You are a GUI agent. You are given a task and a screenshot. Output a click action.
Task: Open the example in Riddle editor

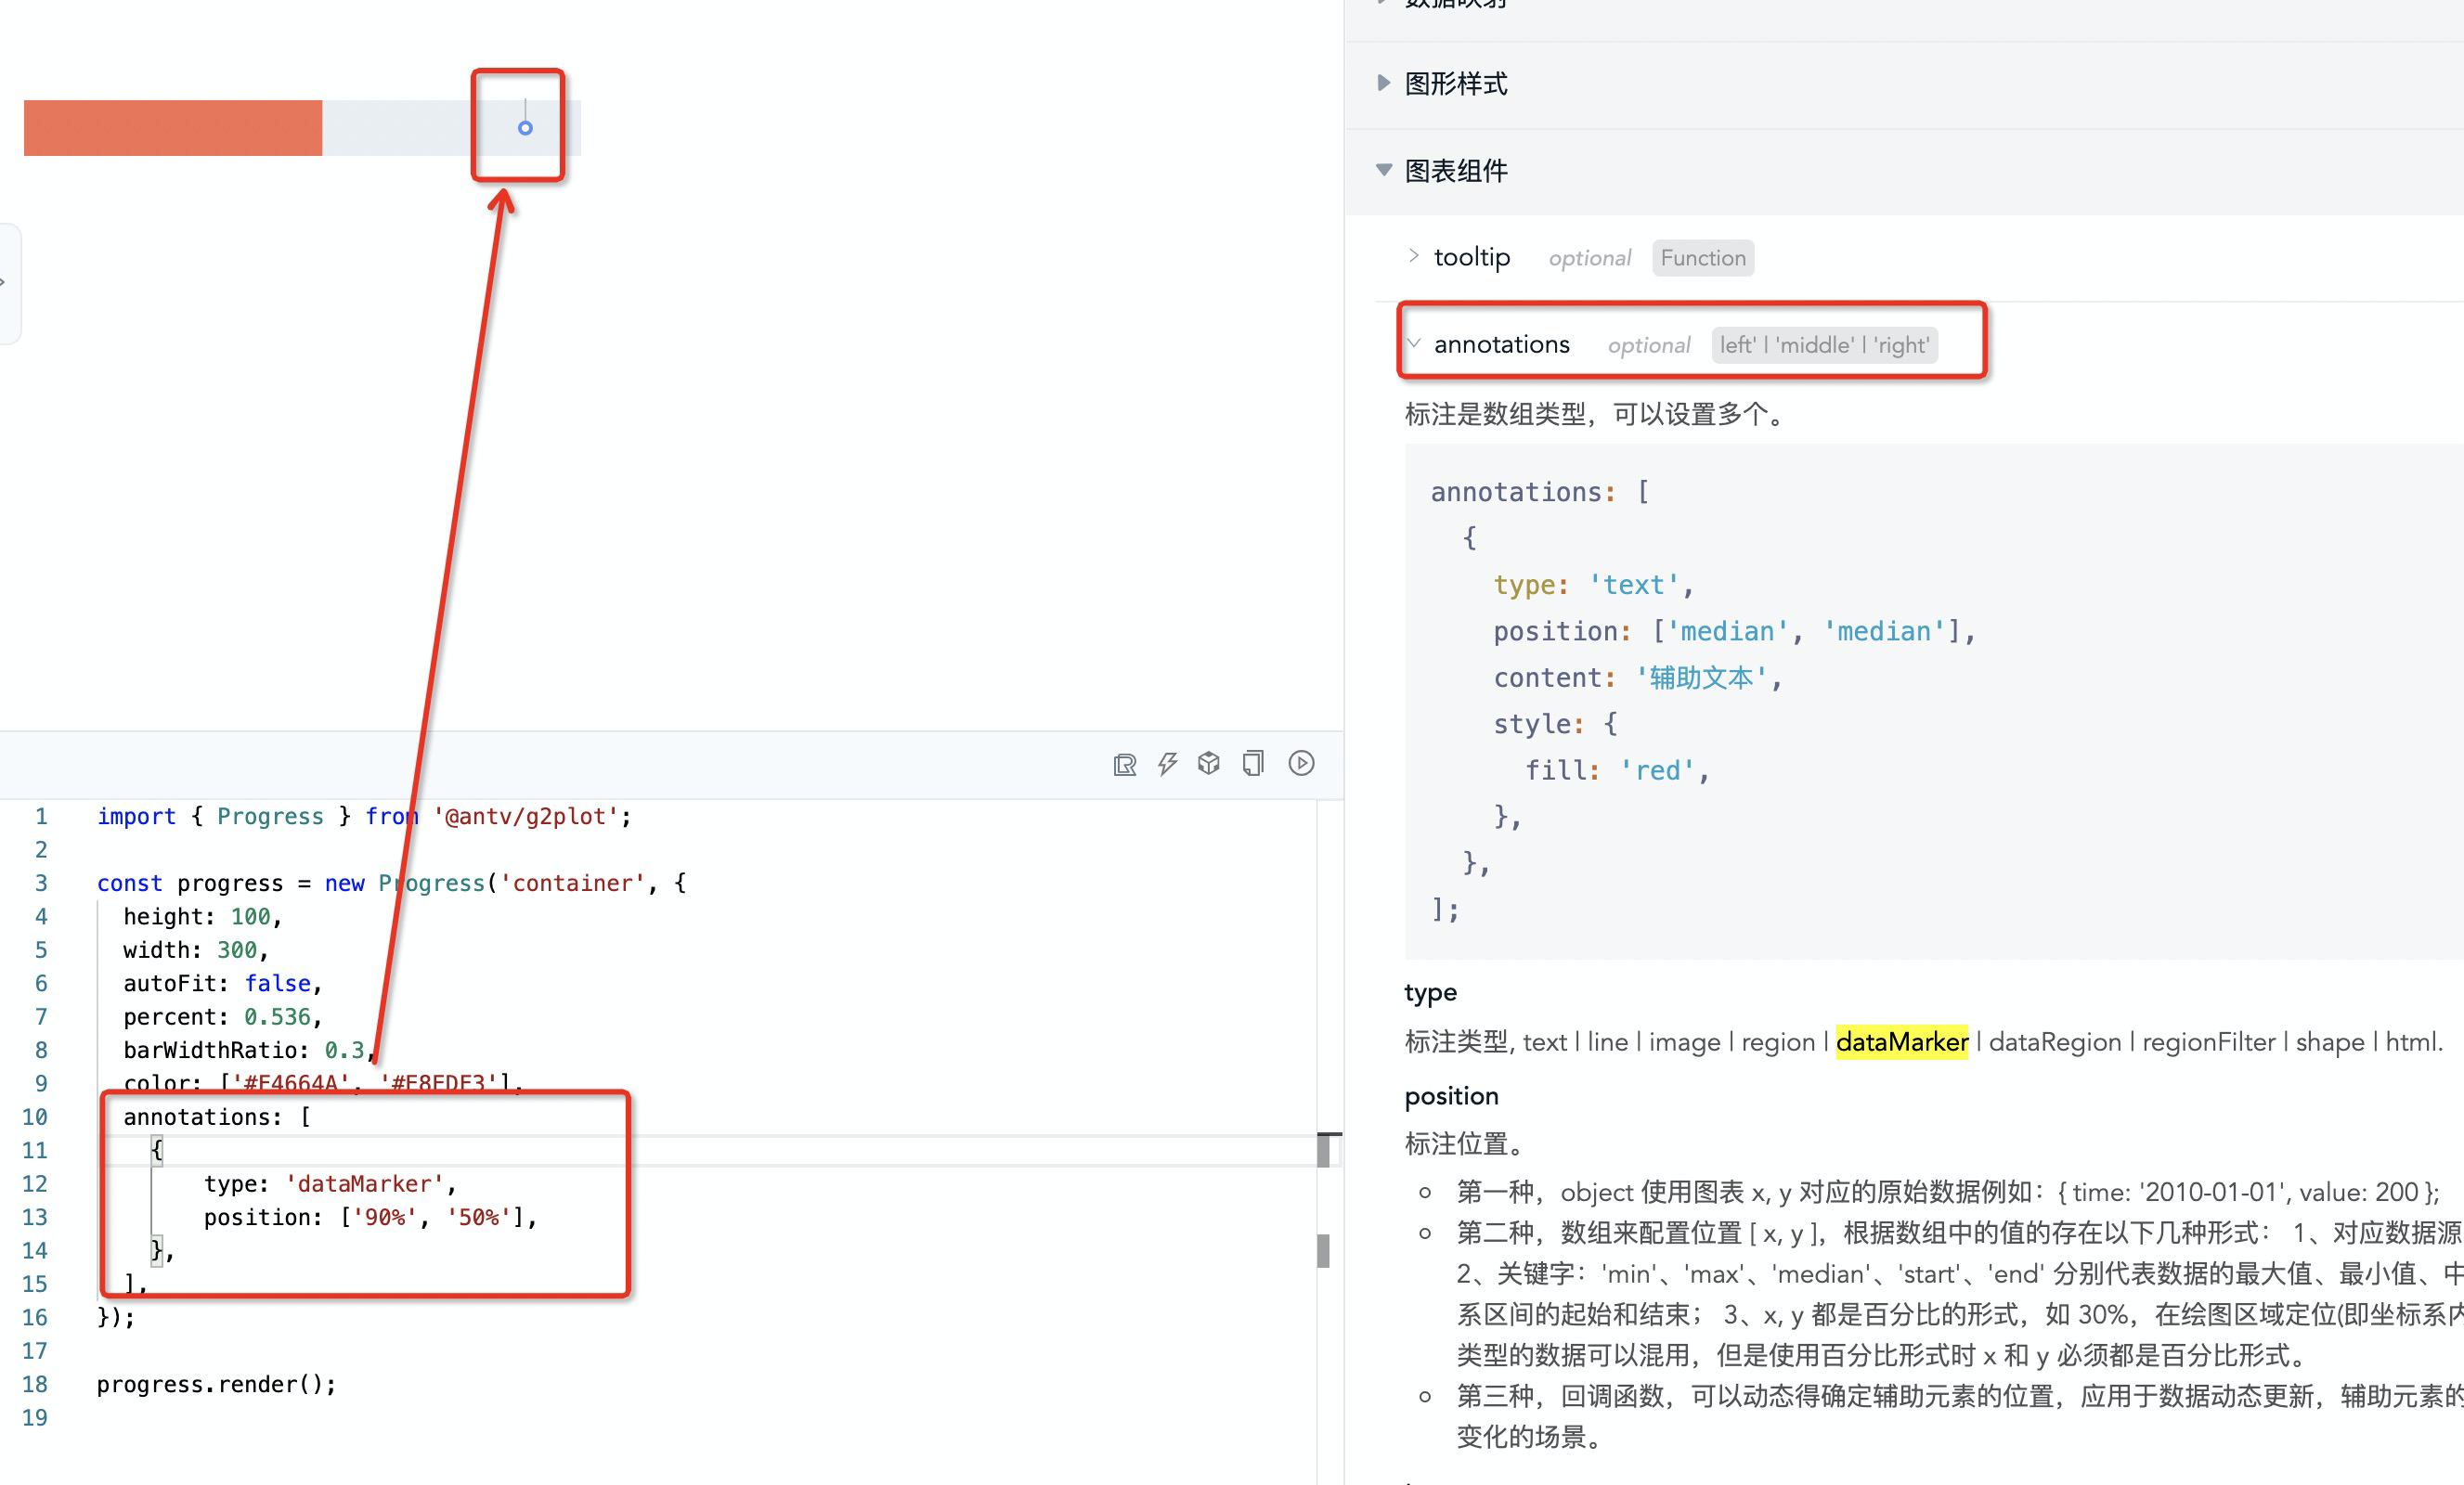(1124, 763)
